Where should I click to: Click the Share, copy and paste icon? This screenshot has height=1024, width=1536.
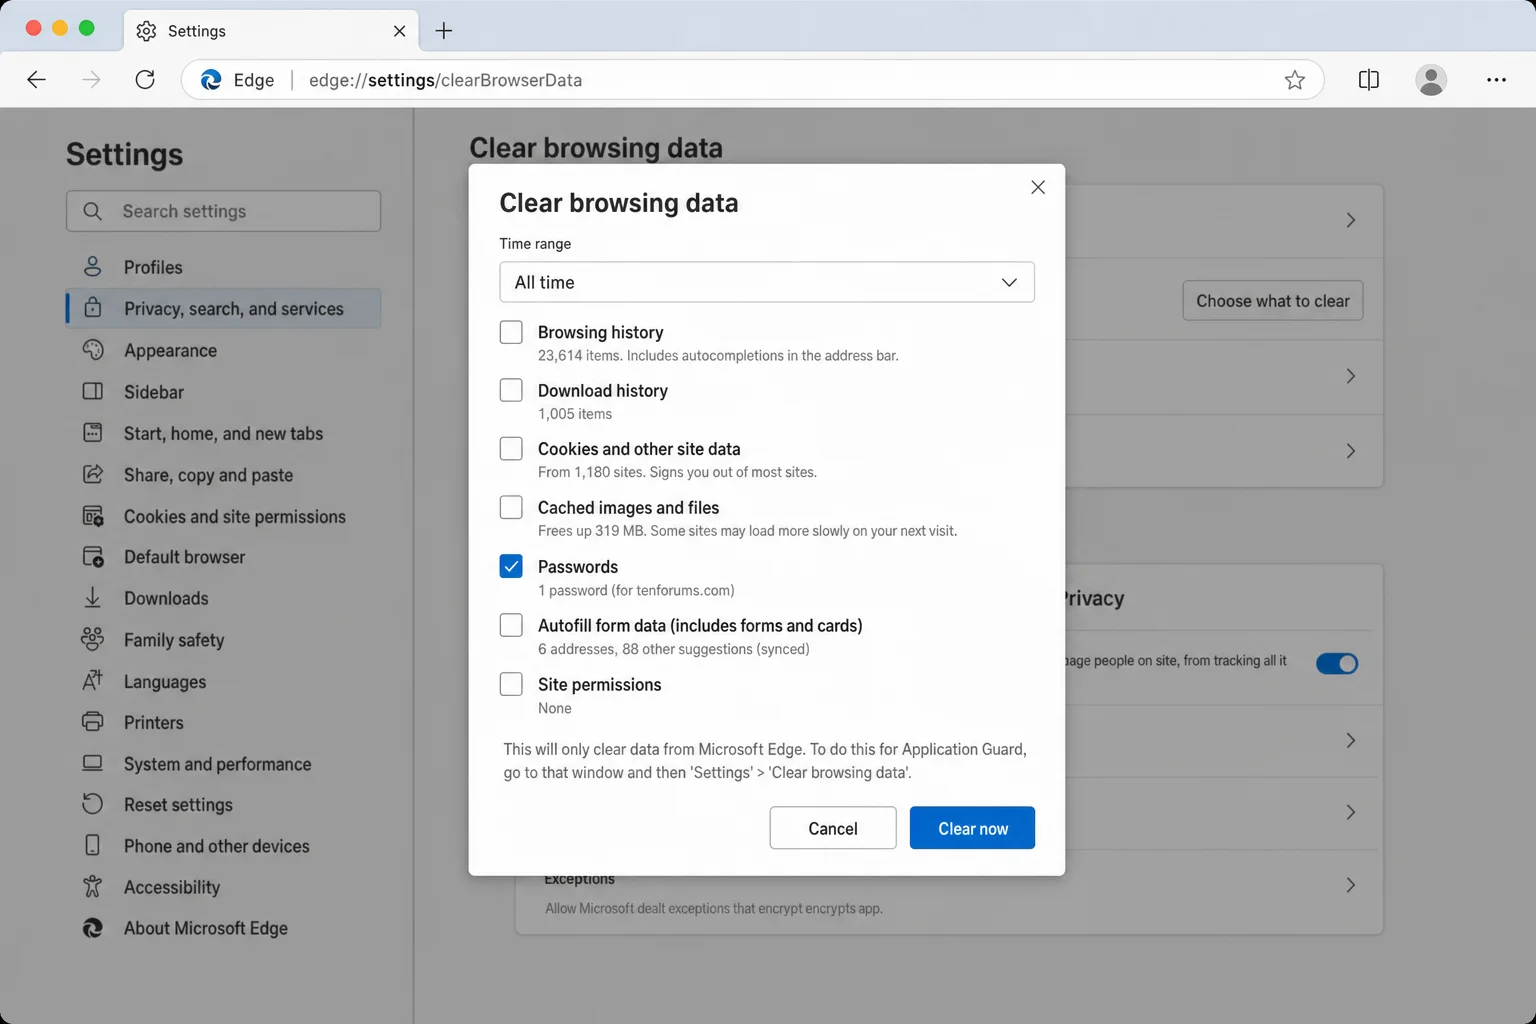click(93, 474)
